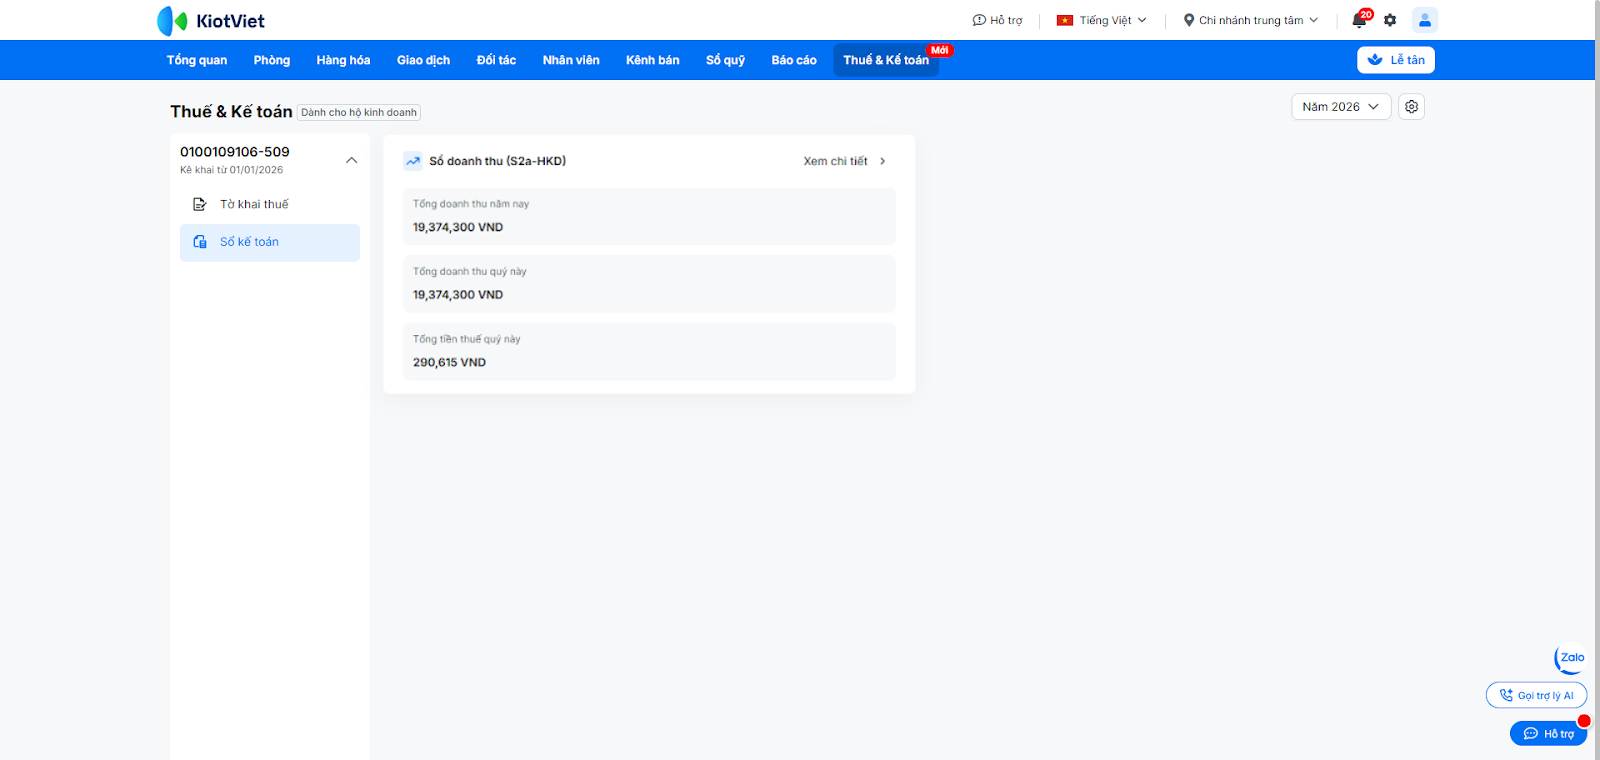Click the Thuế & Kế toán page heading

231,112
